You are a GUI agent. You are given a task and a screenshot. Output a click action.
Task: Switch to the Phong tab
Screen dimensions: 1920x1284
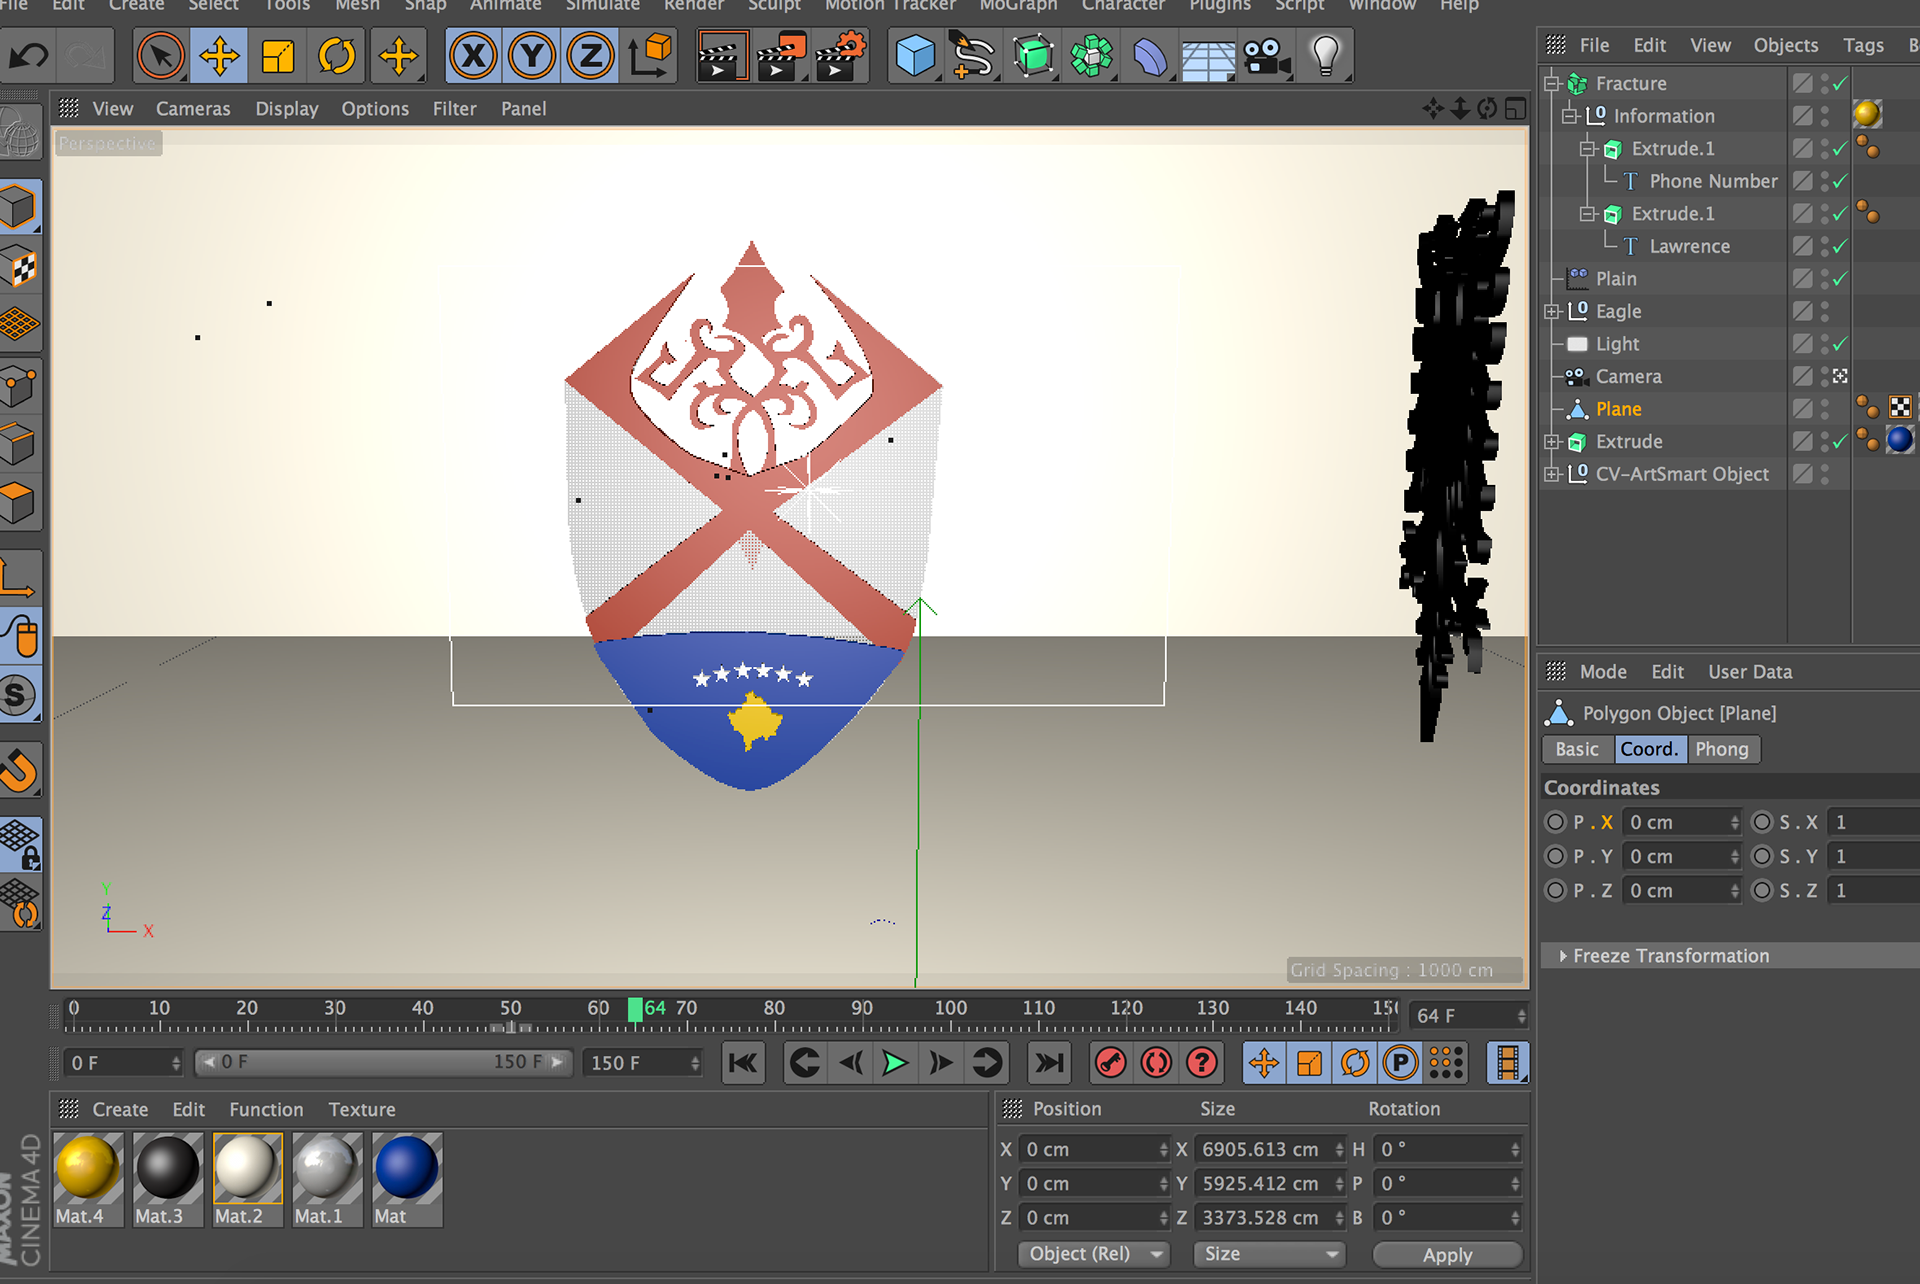coord(1721,749)
